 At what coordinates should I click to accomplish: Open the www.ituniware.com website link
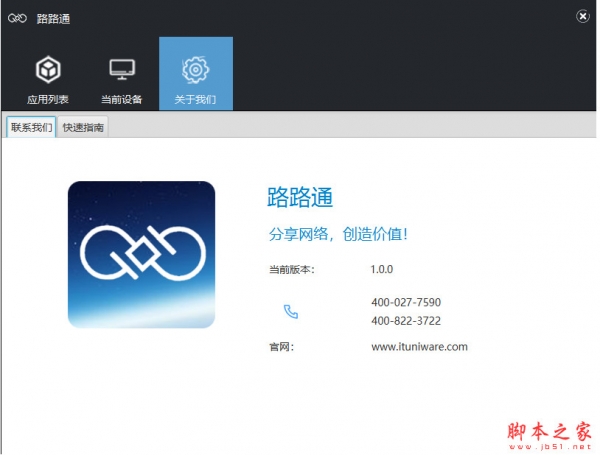click(419, 347)
